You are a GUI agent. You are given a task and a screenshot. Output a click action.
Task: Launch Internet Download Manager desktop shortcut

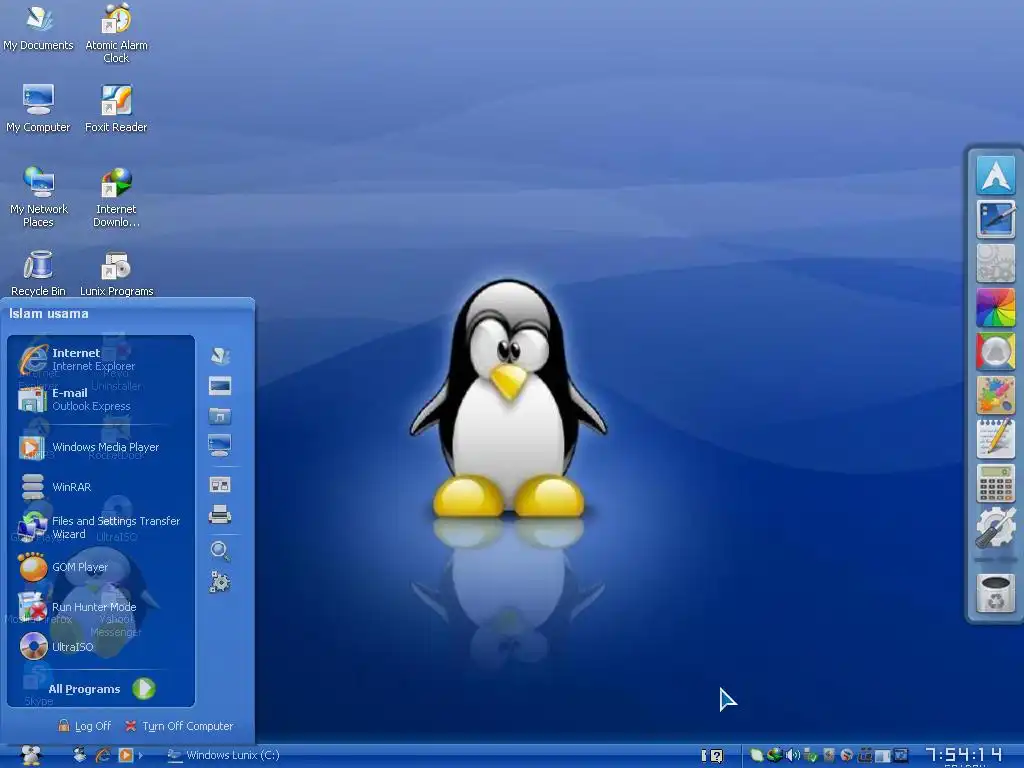(116, 197)
